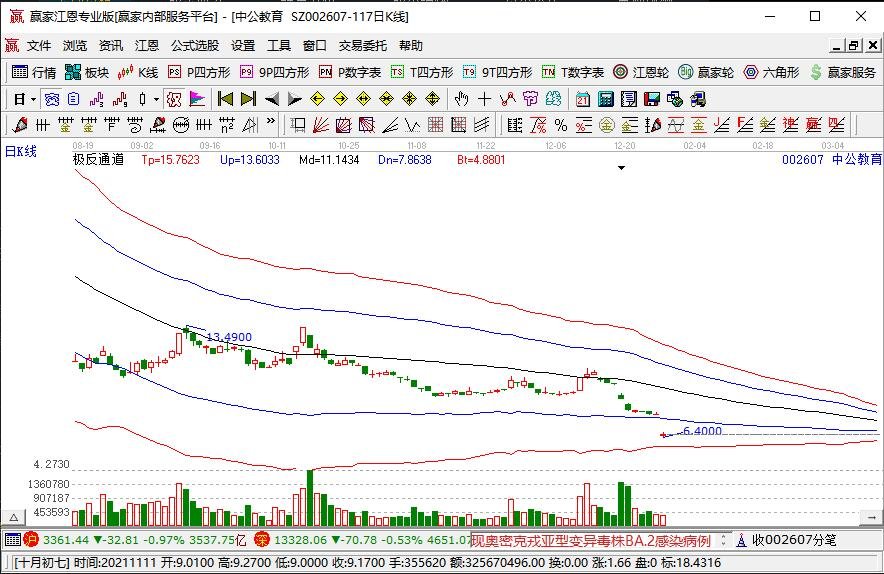Open 赢家服务 with dollar icon

tap(843, 72)
